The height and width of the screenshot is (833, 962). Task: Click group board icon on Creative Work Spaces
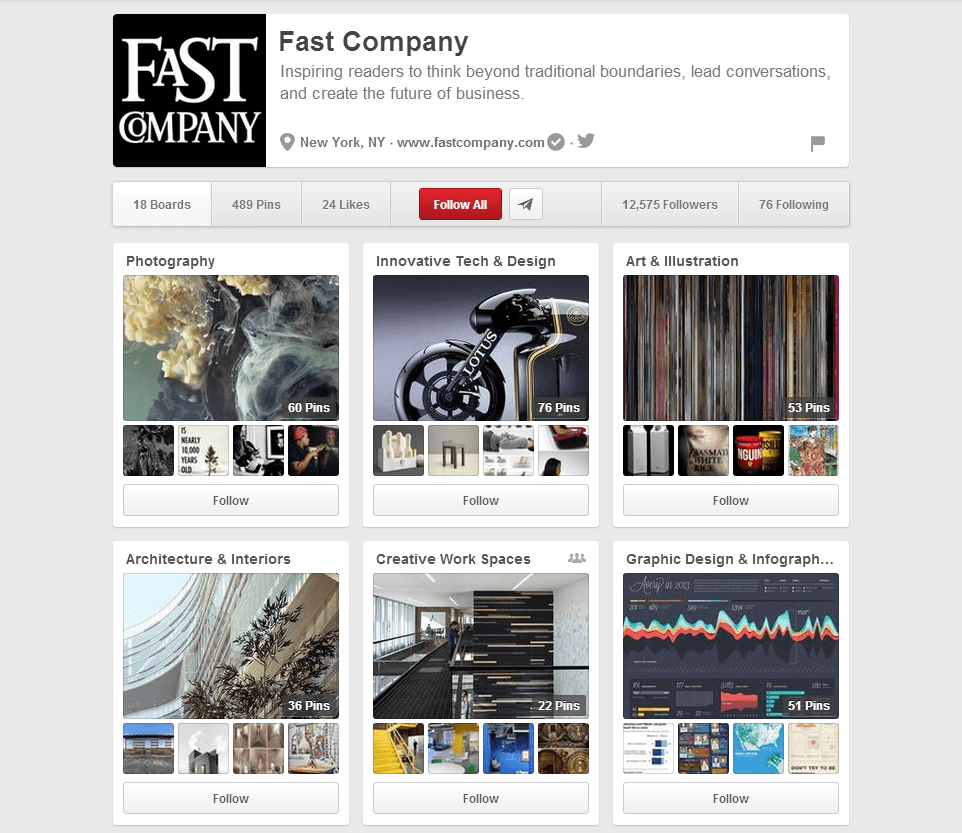click(x=577, y=558)
